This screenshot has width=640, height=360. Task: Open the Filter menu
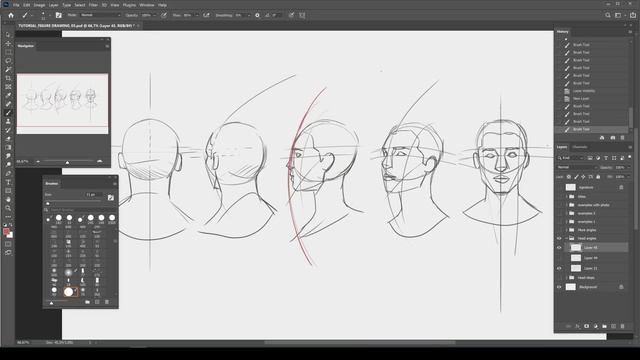coord(93,5)
